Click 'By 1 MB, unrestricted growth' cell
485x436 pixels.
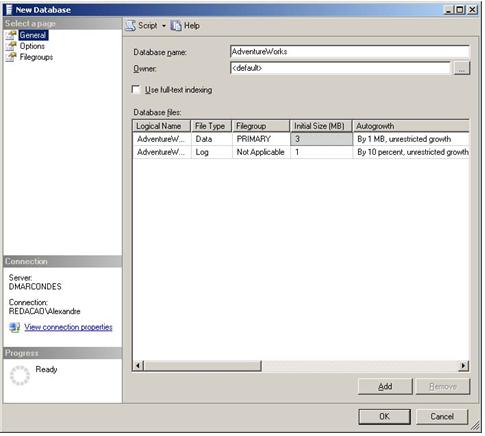[x=411, y=139]
